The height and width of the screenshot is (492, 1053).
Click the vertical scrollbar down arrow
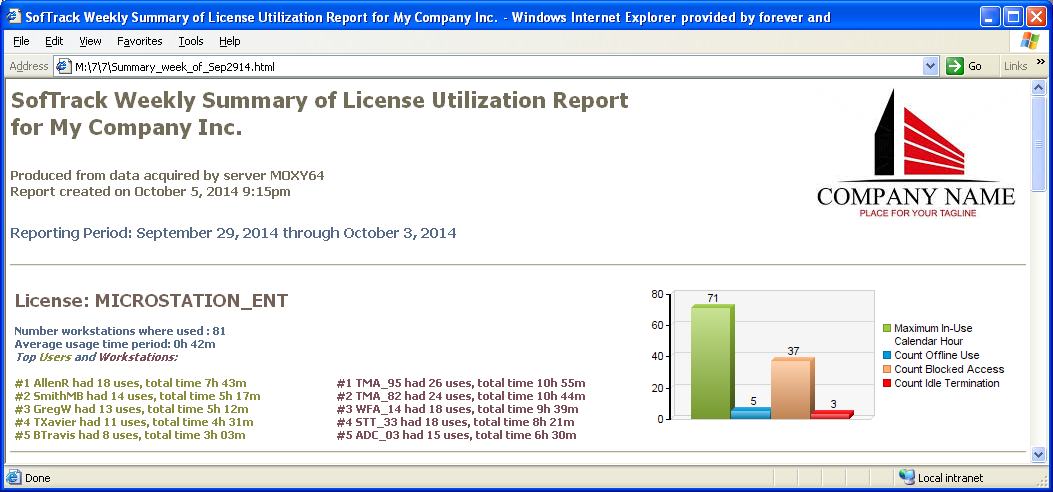pos(1038,455)
